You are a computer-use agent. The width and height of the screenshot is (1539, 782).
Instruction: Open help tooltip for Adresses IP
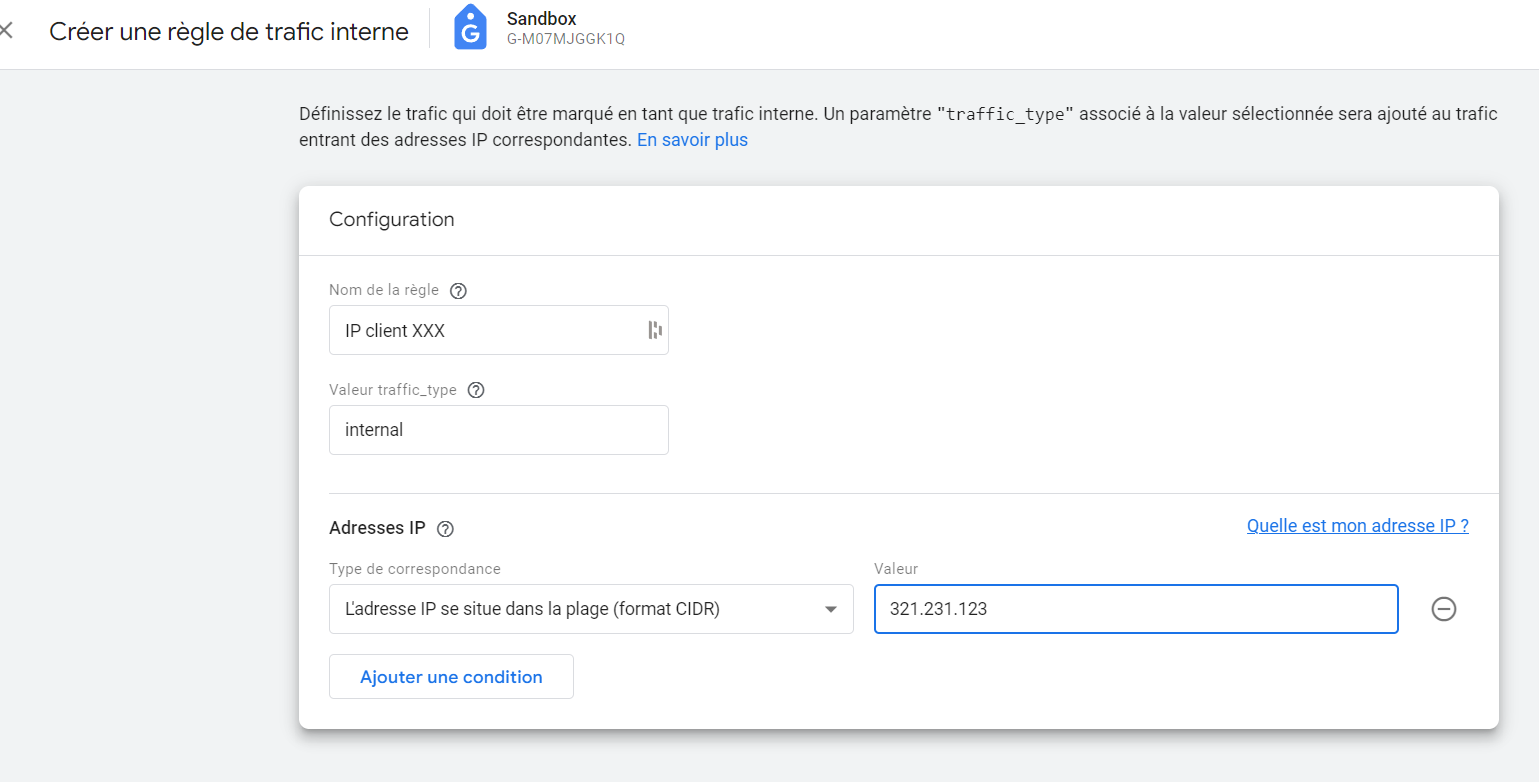pyautogui.click(x=446, y=529)
